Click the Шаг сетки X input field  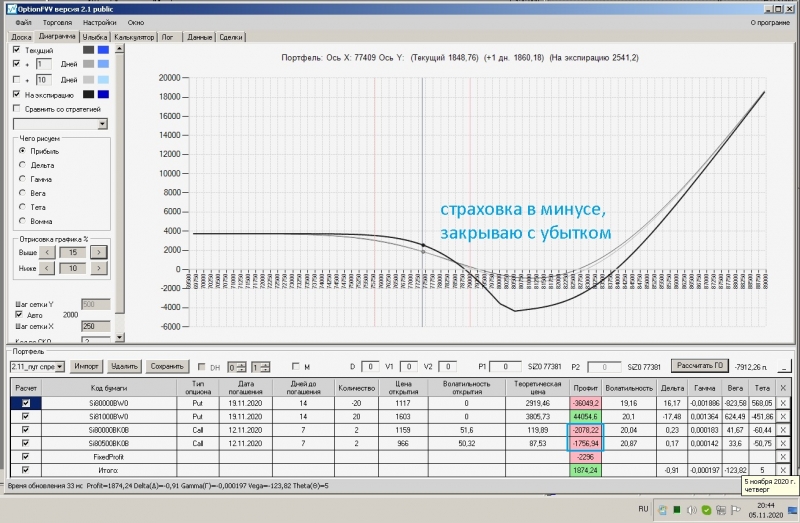95,326
